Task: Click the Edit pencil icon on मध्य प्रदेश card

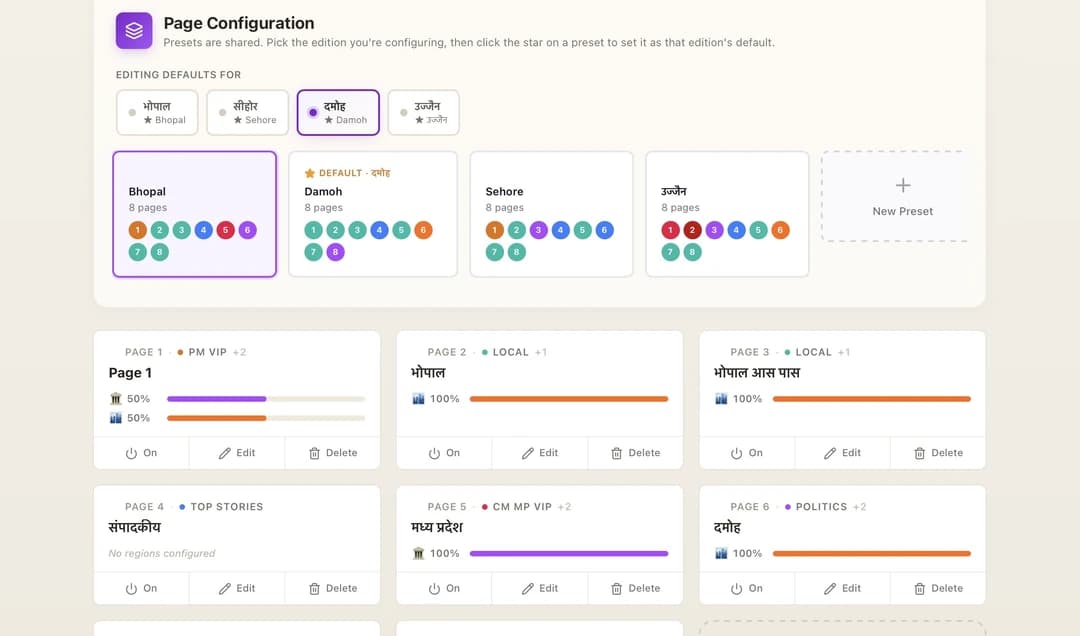Action: click(x=527, y=588)
